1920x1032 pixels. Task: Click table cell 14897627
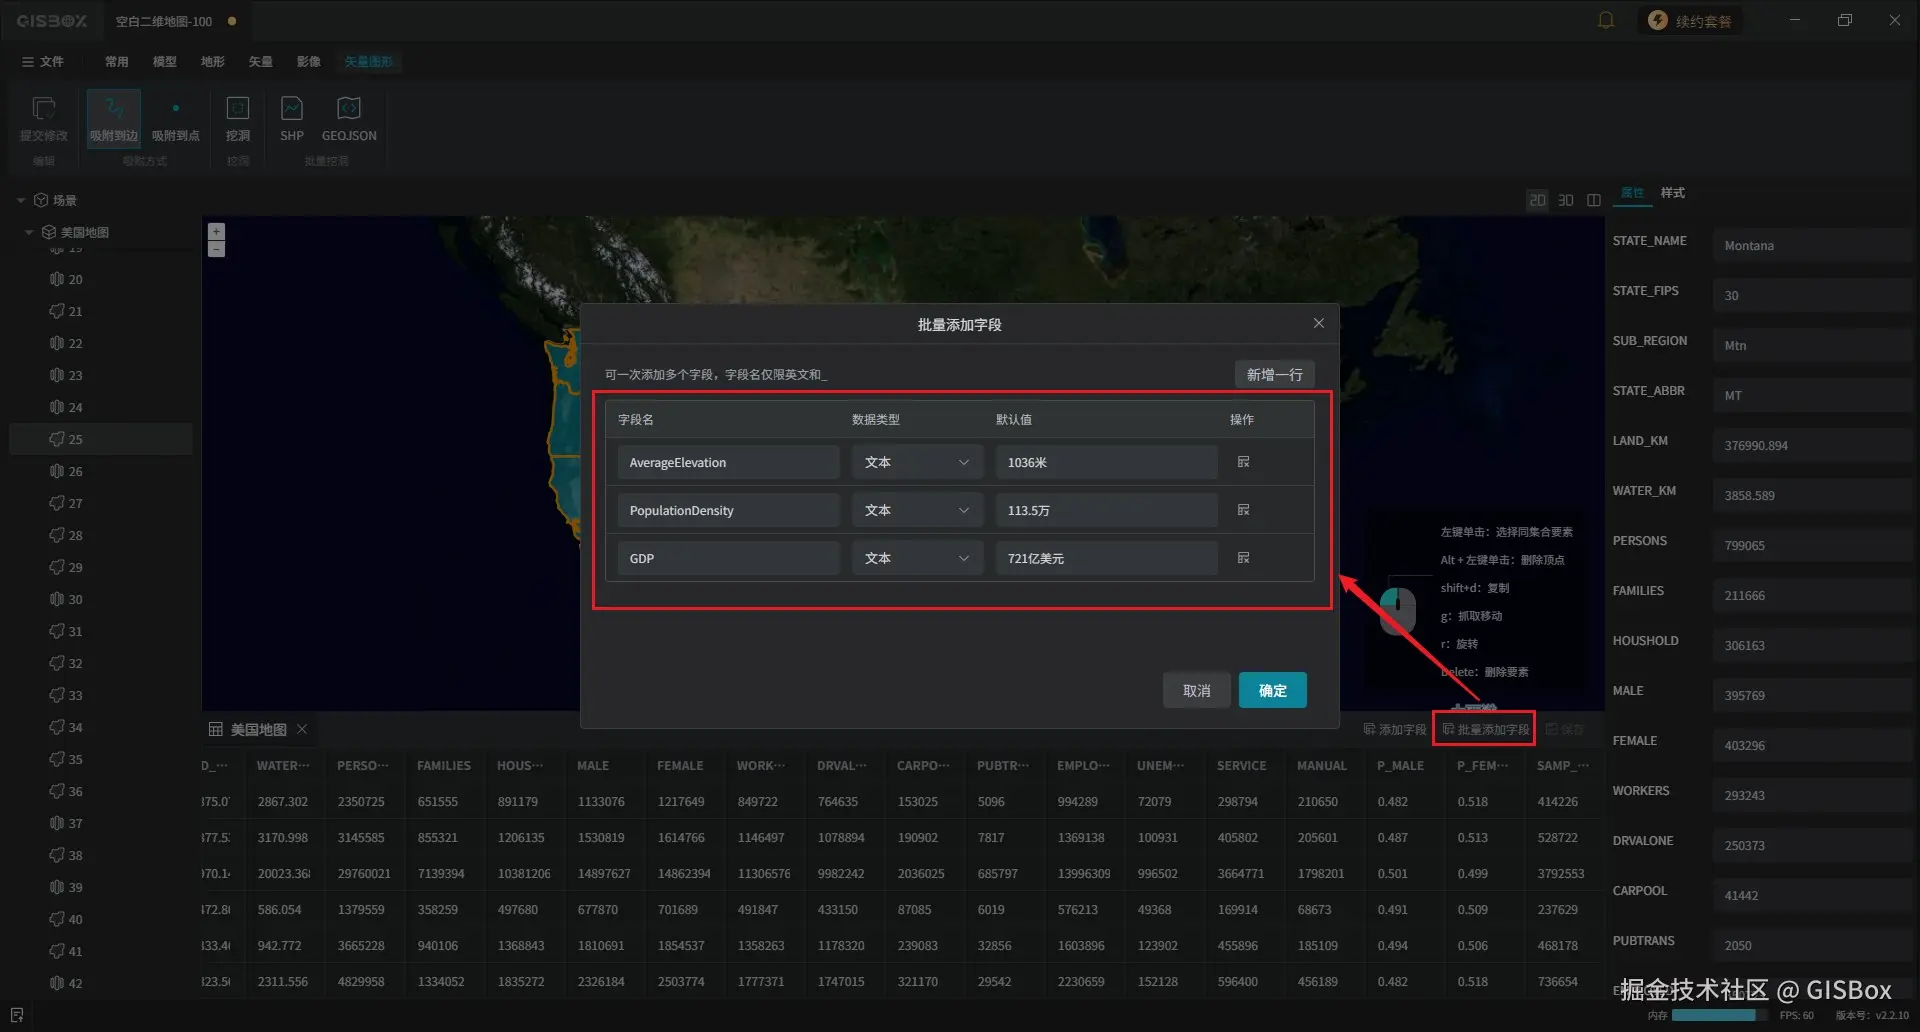(x=604, y=873)
